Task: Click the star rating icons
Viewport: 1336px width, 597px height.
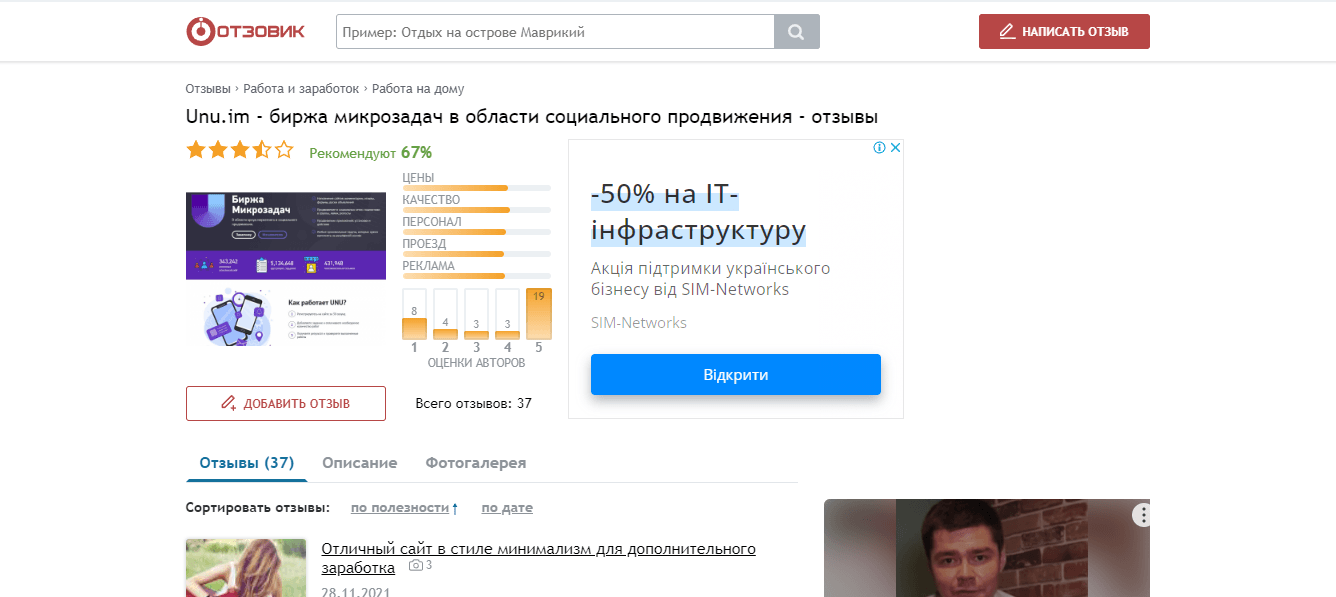Action: (240, 151)
